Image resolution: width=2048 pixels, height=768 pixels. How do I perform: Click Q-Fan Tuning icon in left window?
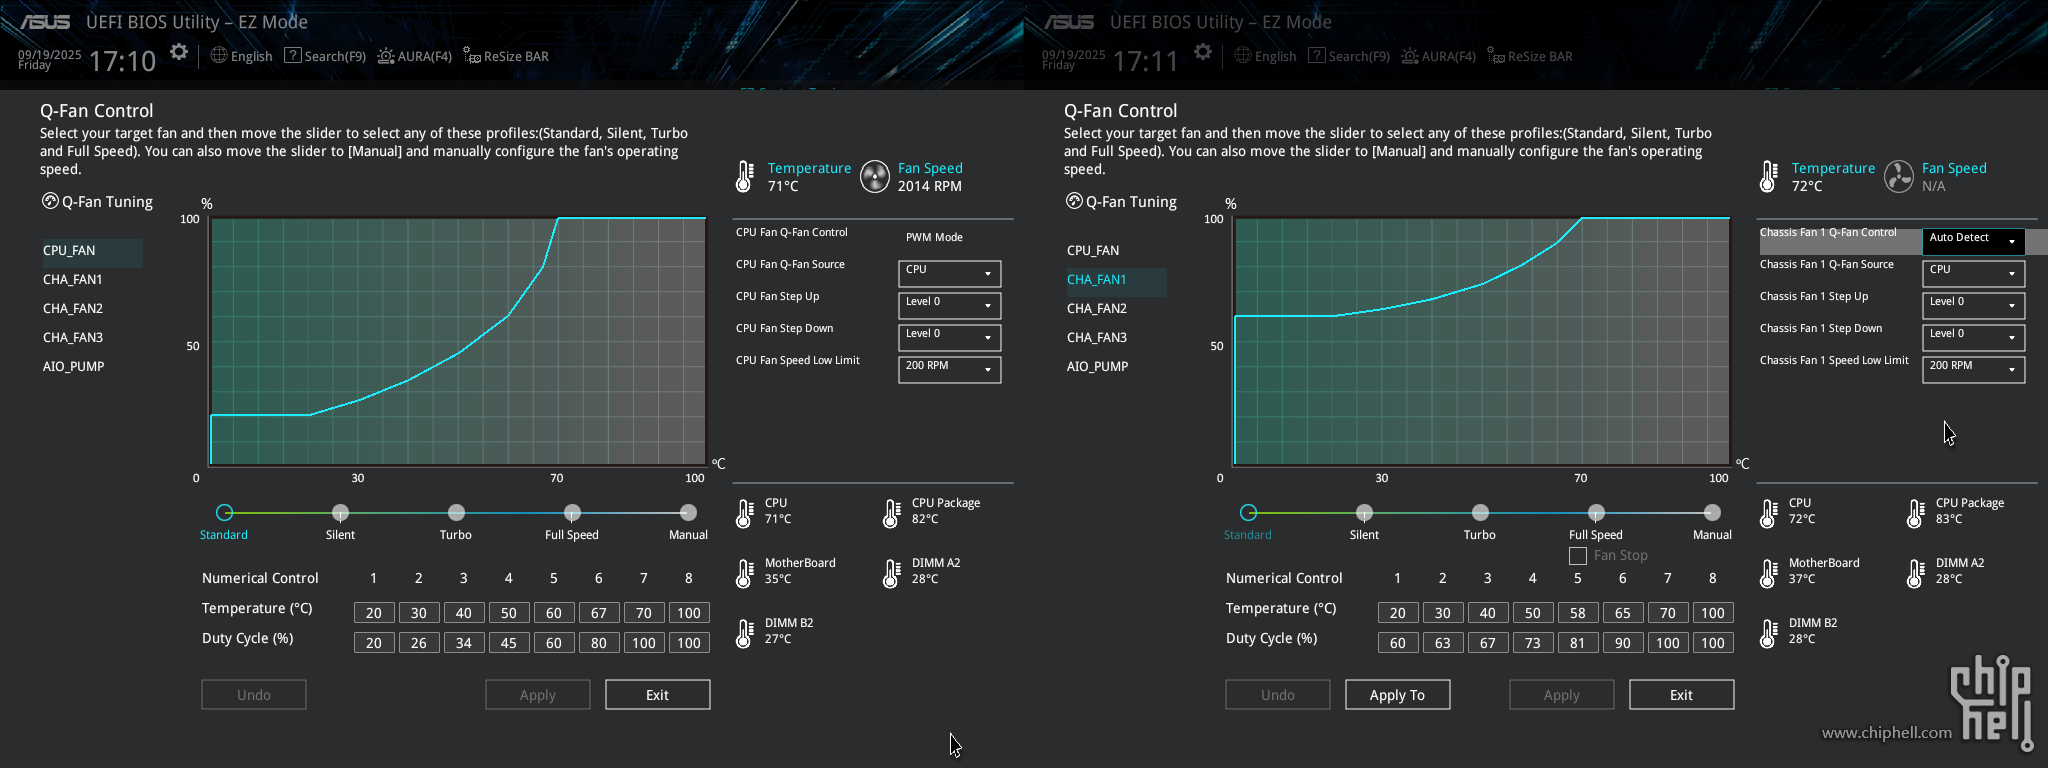[x=50, y=201]
